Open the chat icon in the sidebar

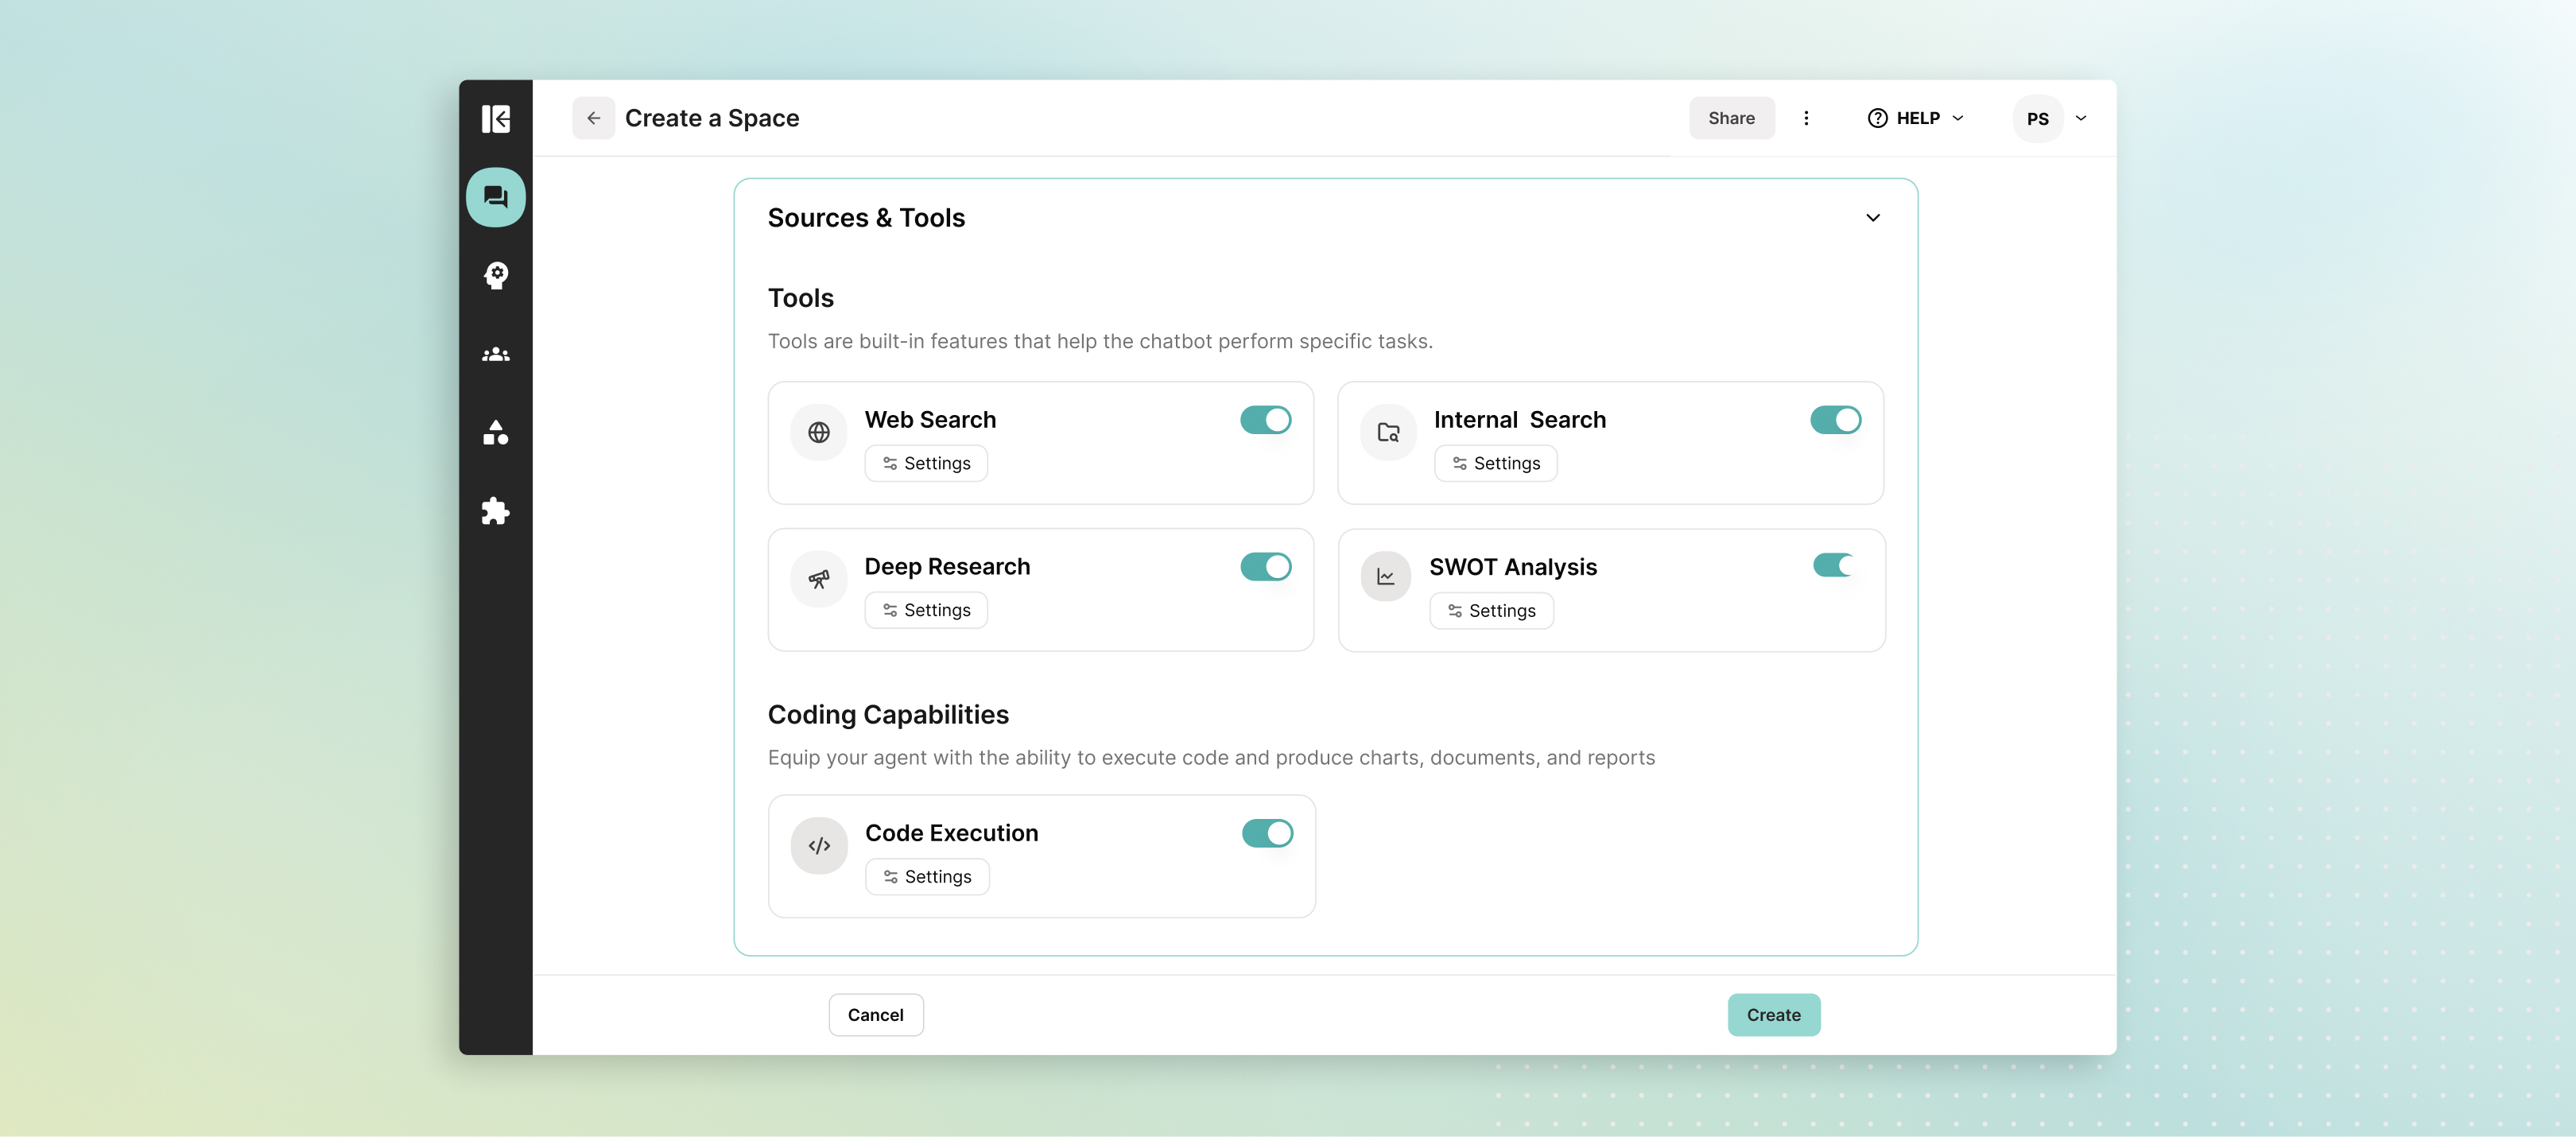495,197
